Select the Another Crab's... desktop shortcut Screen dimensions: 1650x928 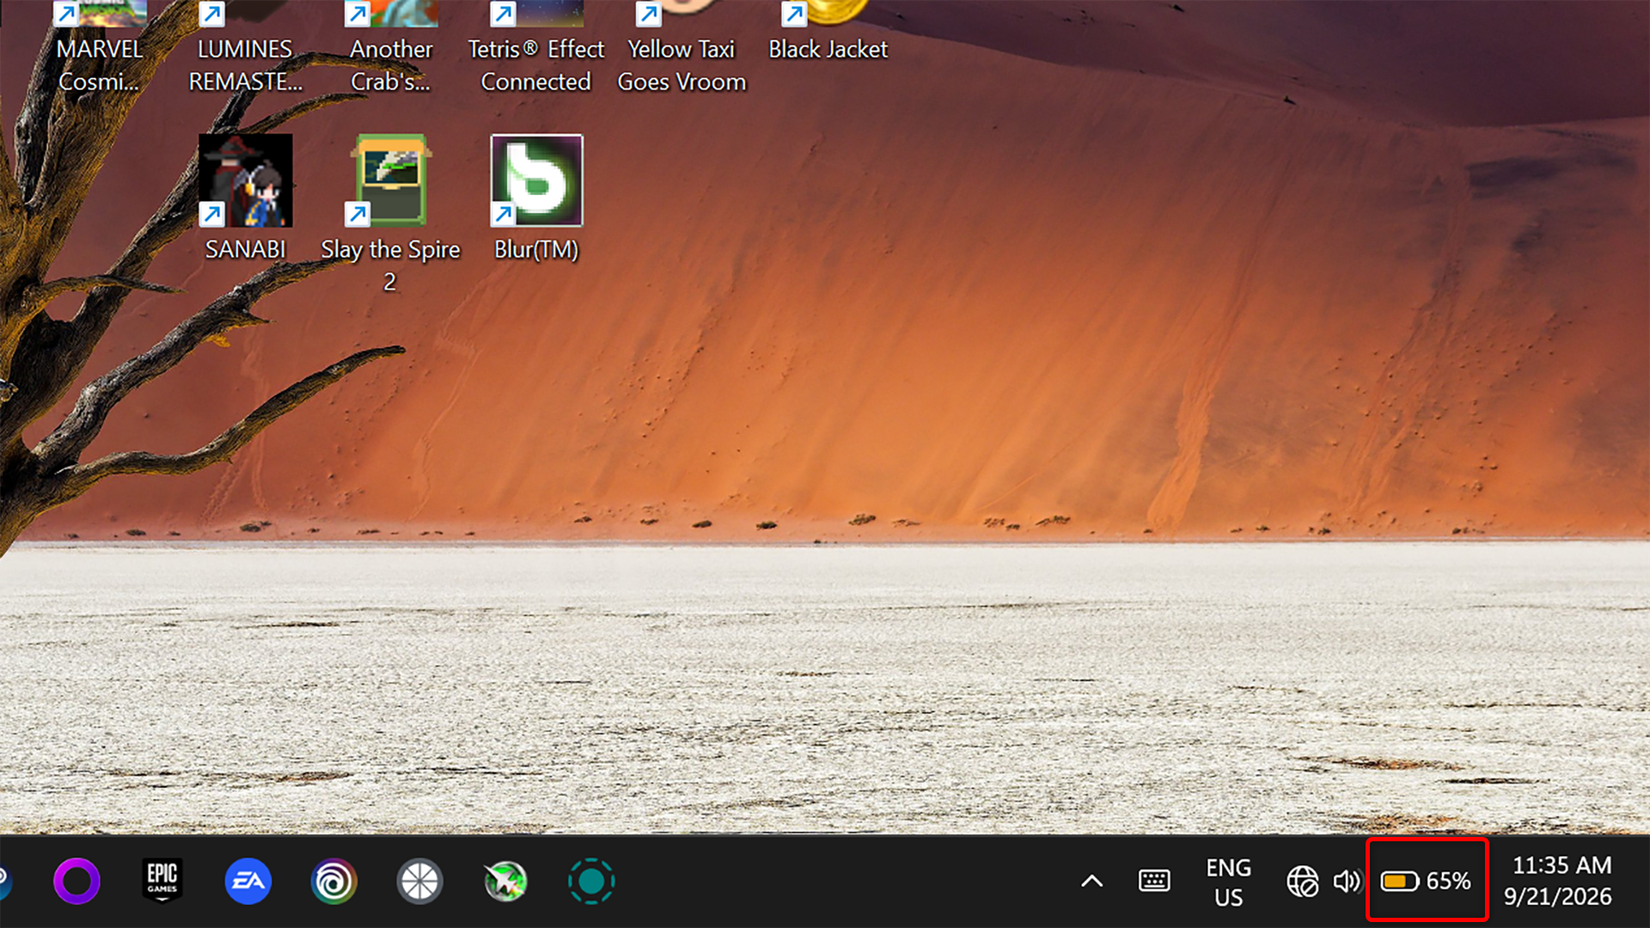point(390,48)
